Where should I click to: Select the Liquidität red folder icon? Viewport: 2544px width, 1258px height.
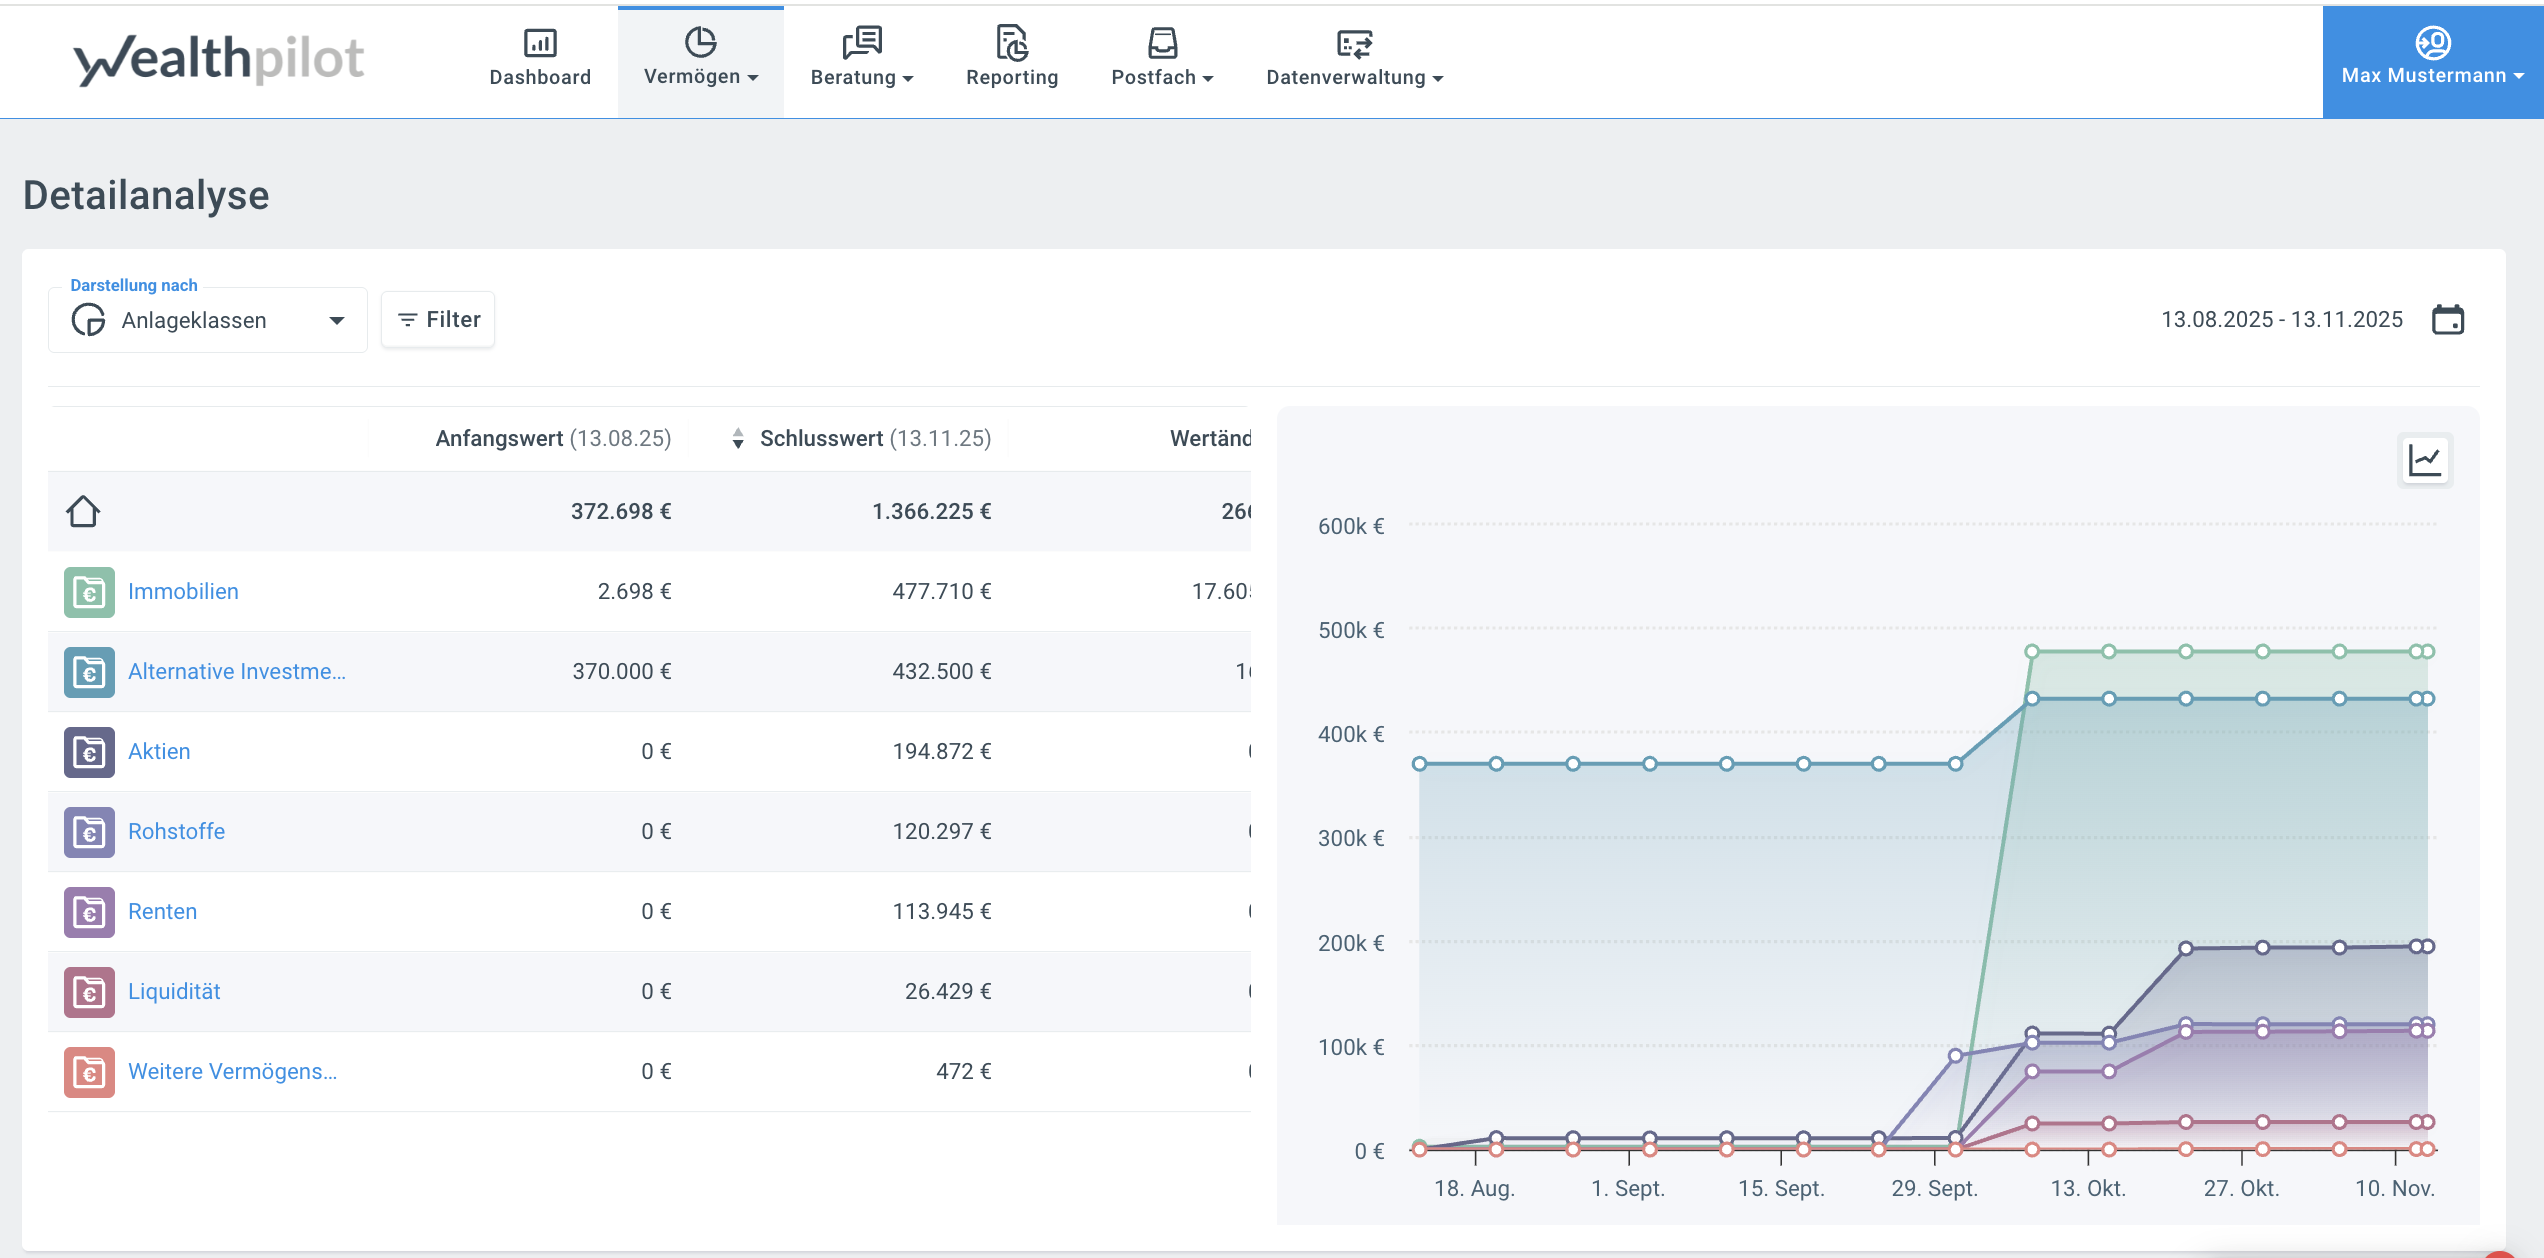coord(88,991)
